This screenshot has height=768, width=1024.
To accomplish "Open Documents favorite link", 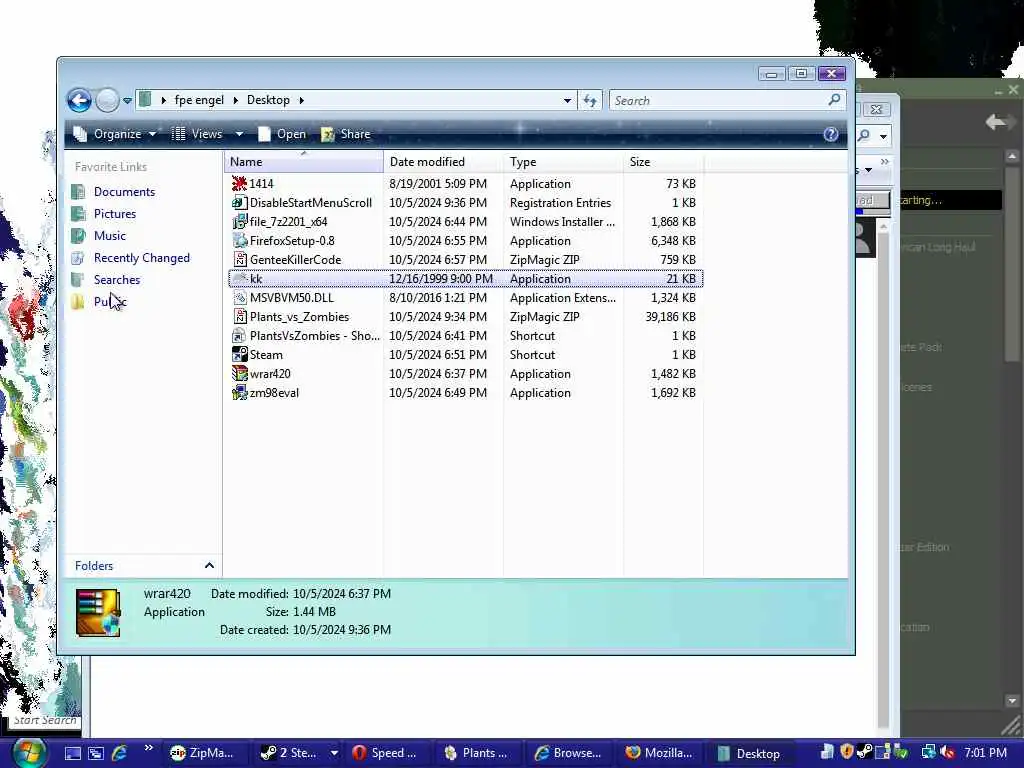I will [x=124, y=192].
